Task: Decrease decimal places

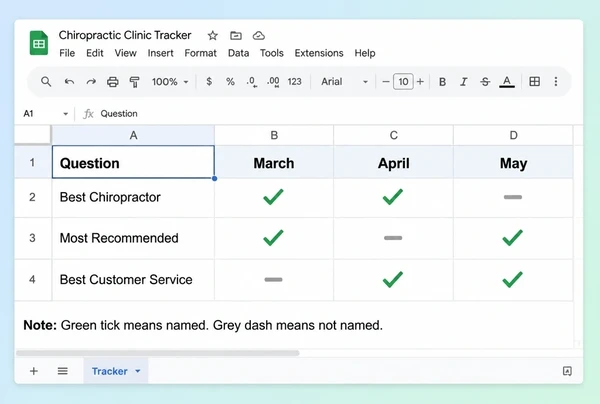Action: point(251,82)
